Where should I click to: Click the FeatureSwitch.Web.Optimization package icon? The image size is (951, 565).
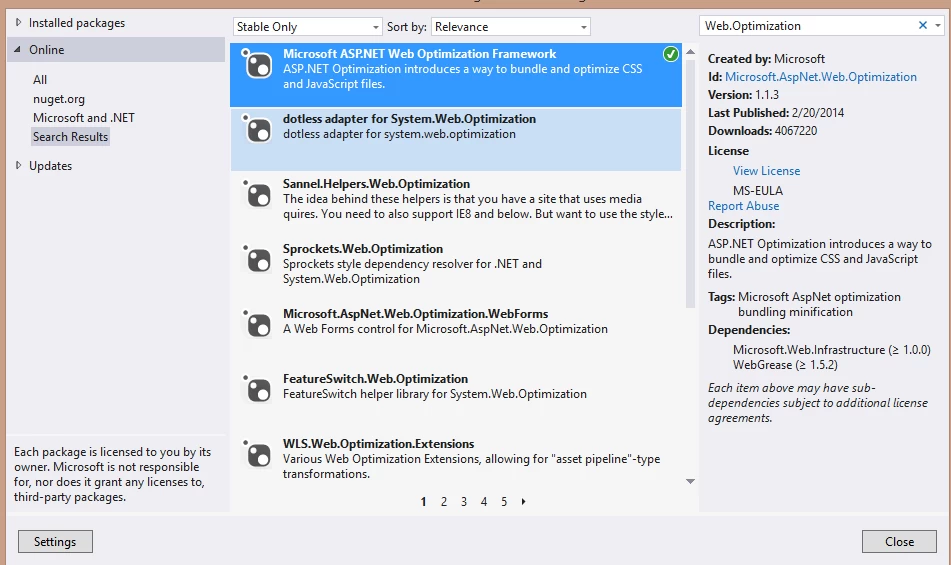pyautogui.click(x=257, y=388)
